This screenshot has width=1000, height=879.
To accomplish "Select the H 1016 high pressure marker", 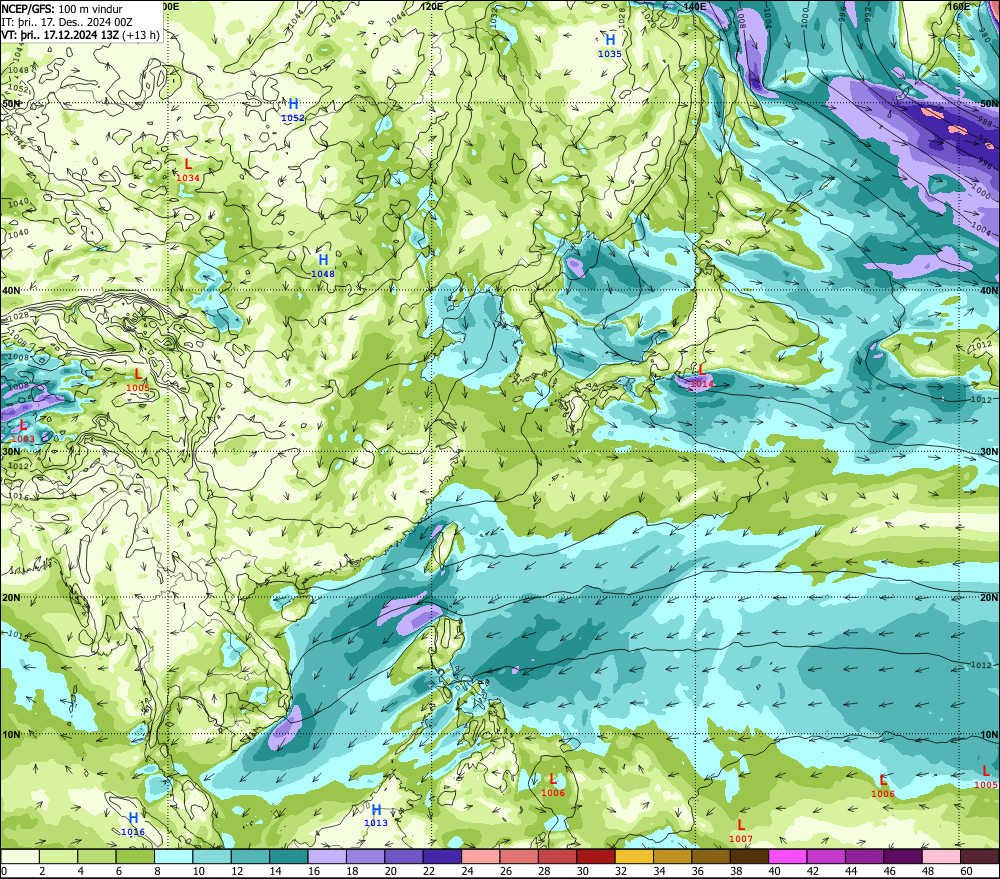I will coord(133,824).
